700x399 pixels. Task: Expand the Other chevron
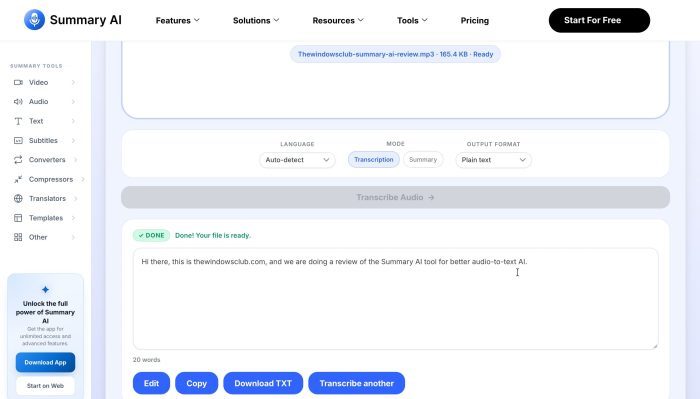[x=74, y=237]
